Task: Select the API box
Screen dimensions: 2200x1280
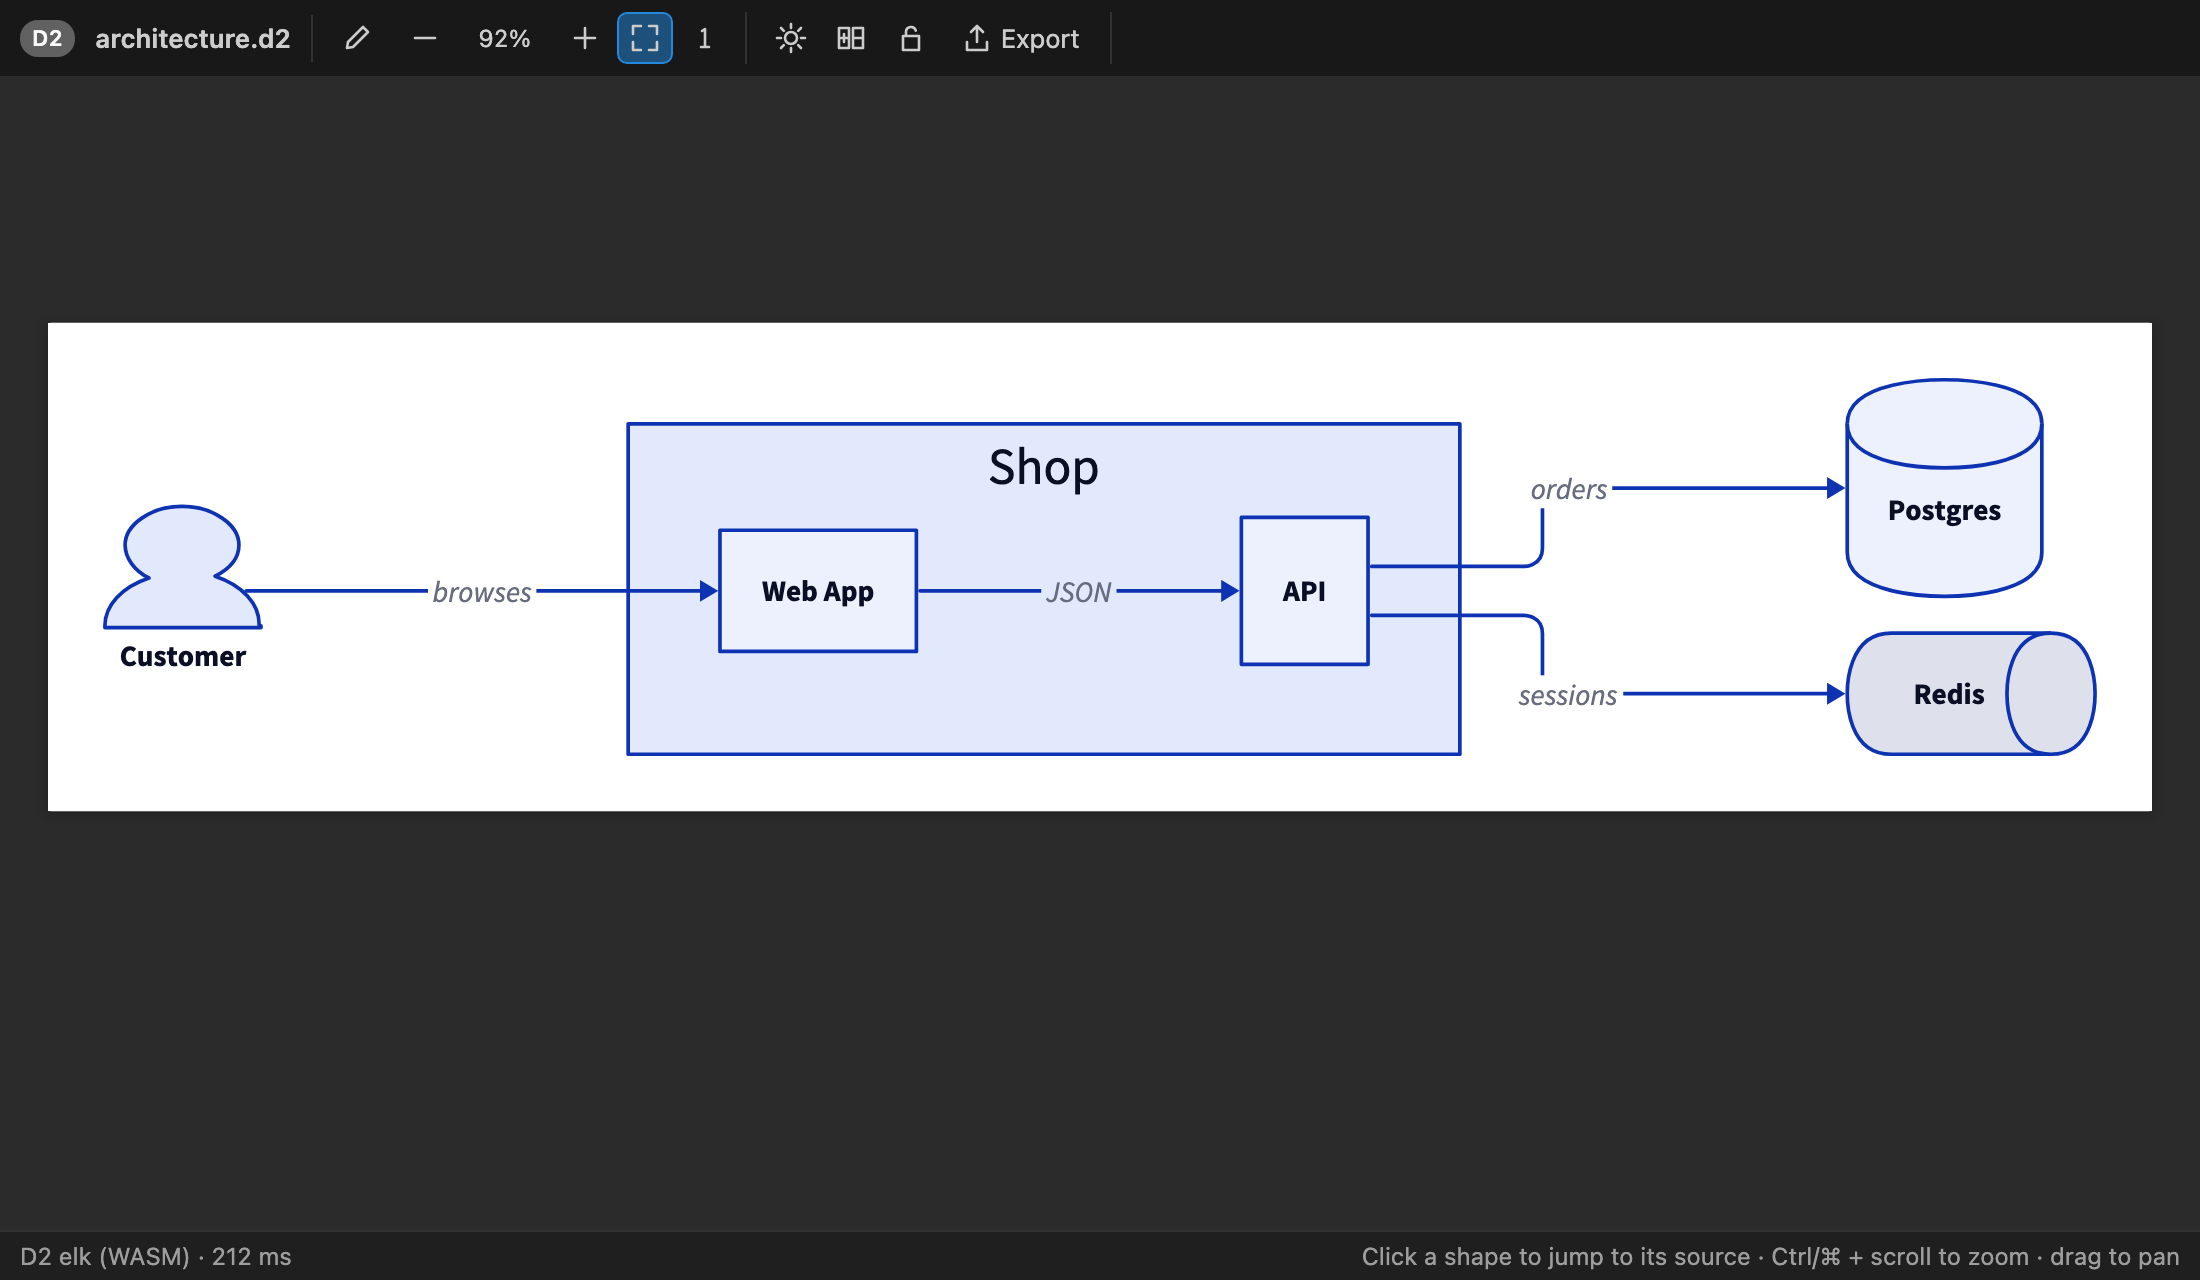Action: 1304,591
